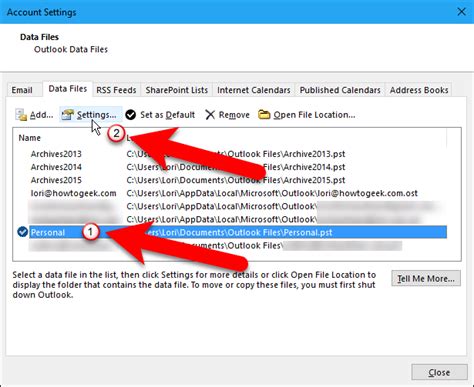This screenshot has height=387, width=474.
Task: Open Settings for the selected data file
Action: click(x=91, y=115)
